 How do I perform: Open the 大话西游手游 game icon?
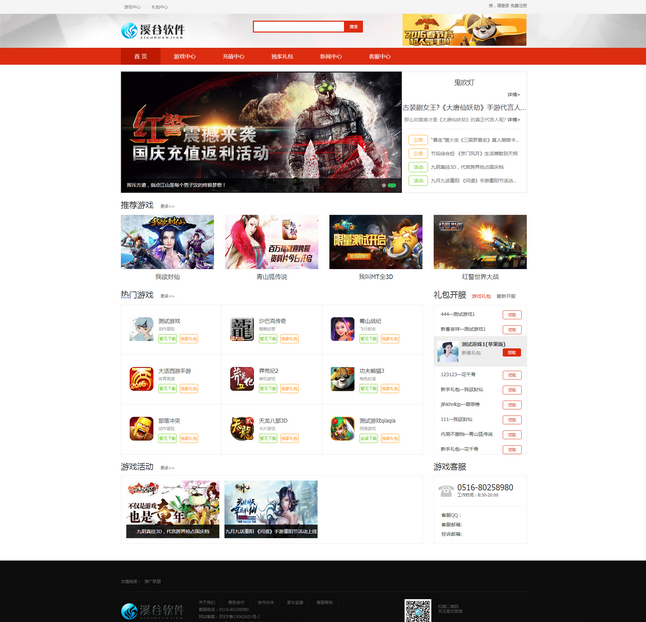point(141,379)
